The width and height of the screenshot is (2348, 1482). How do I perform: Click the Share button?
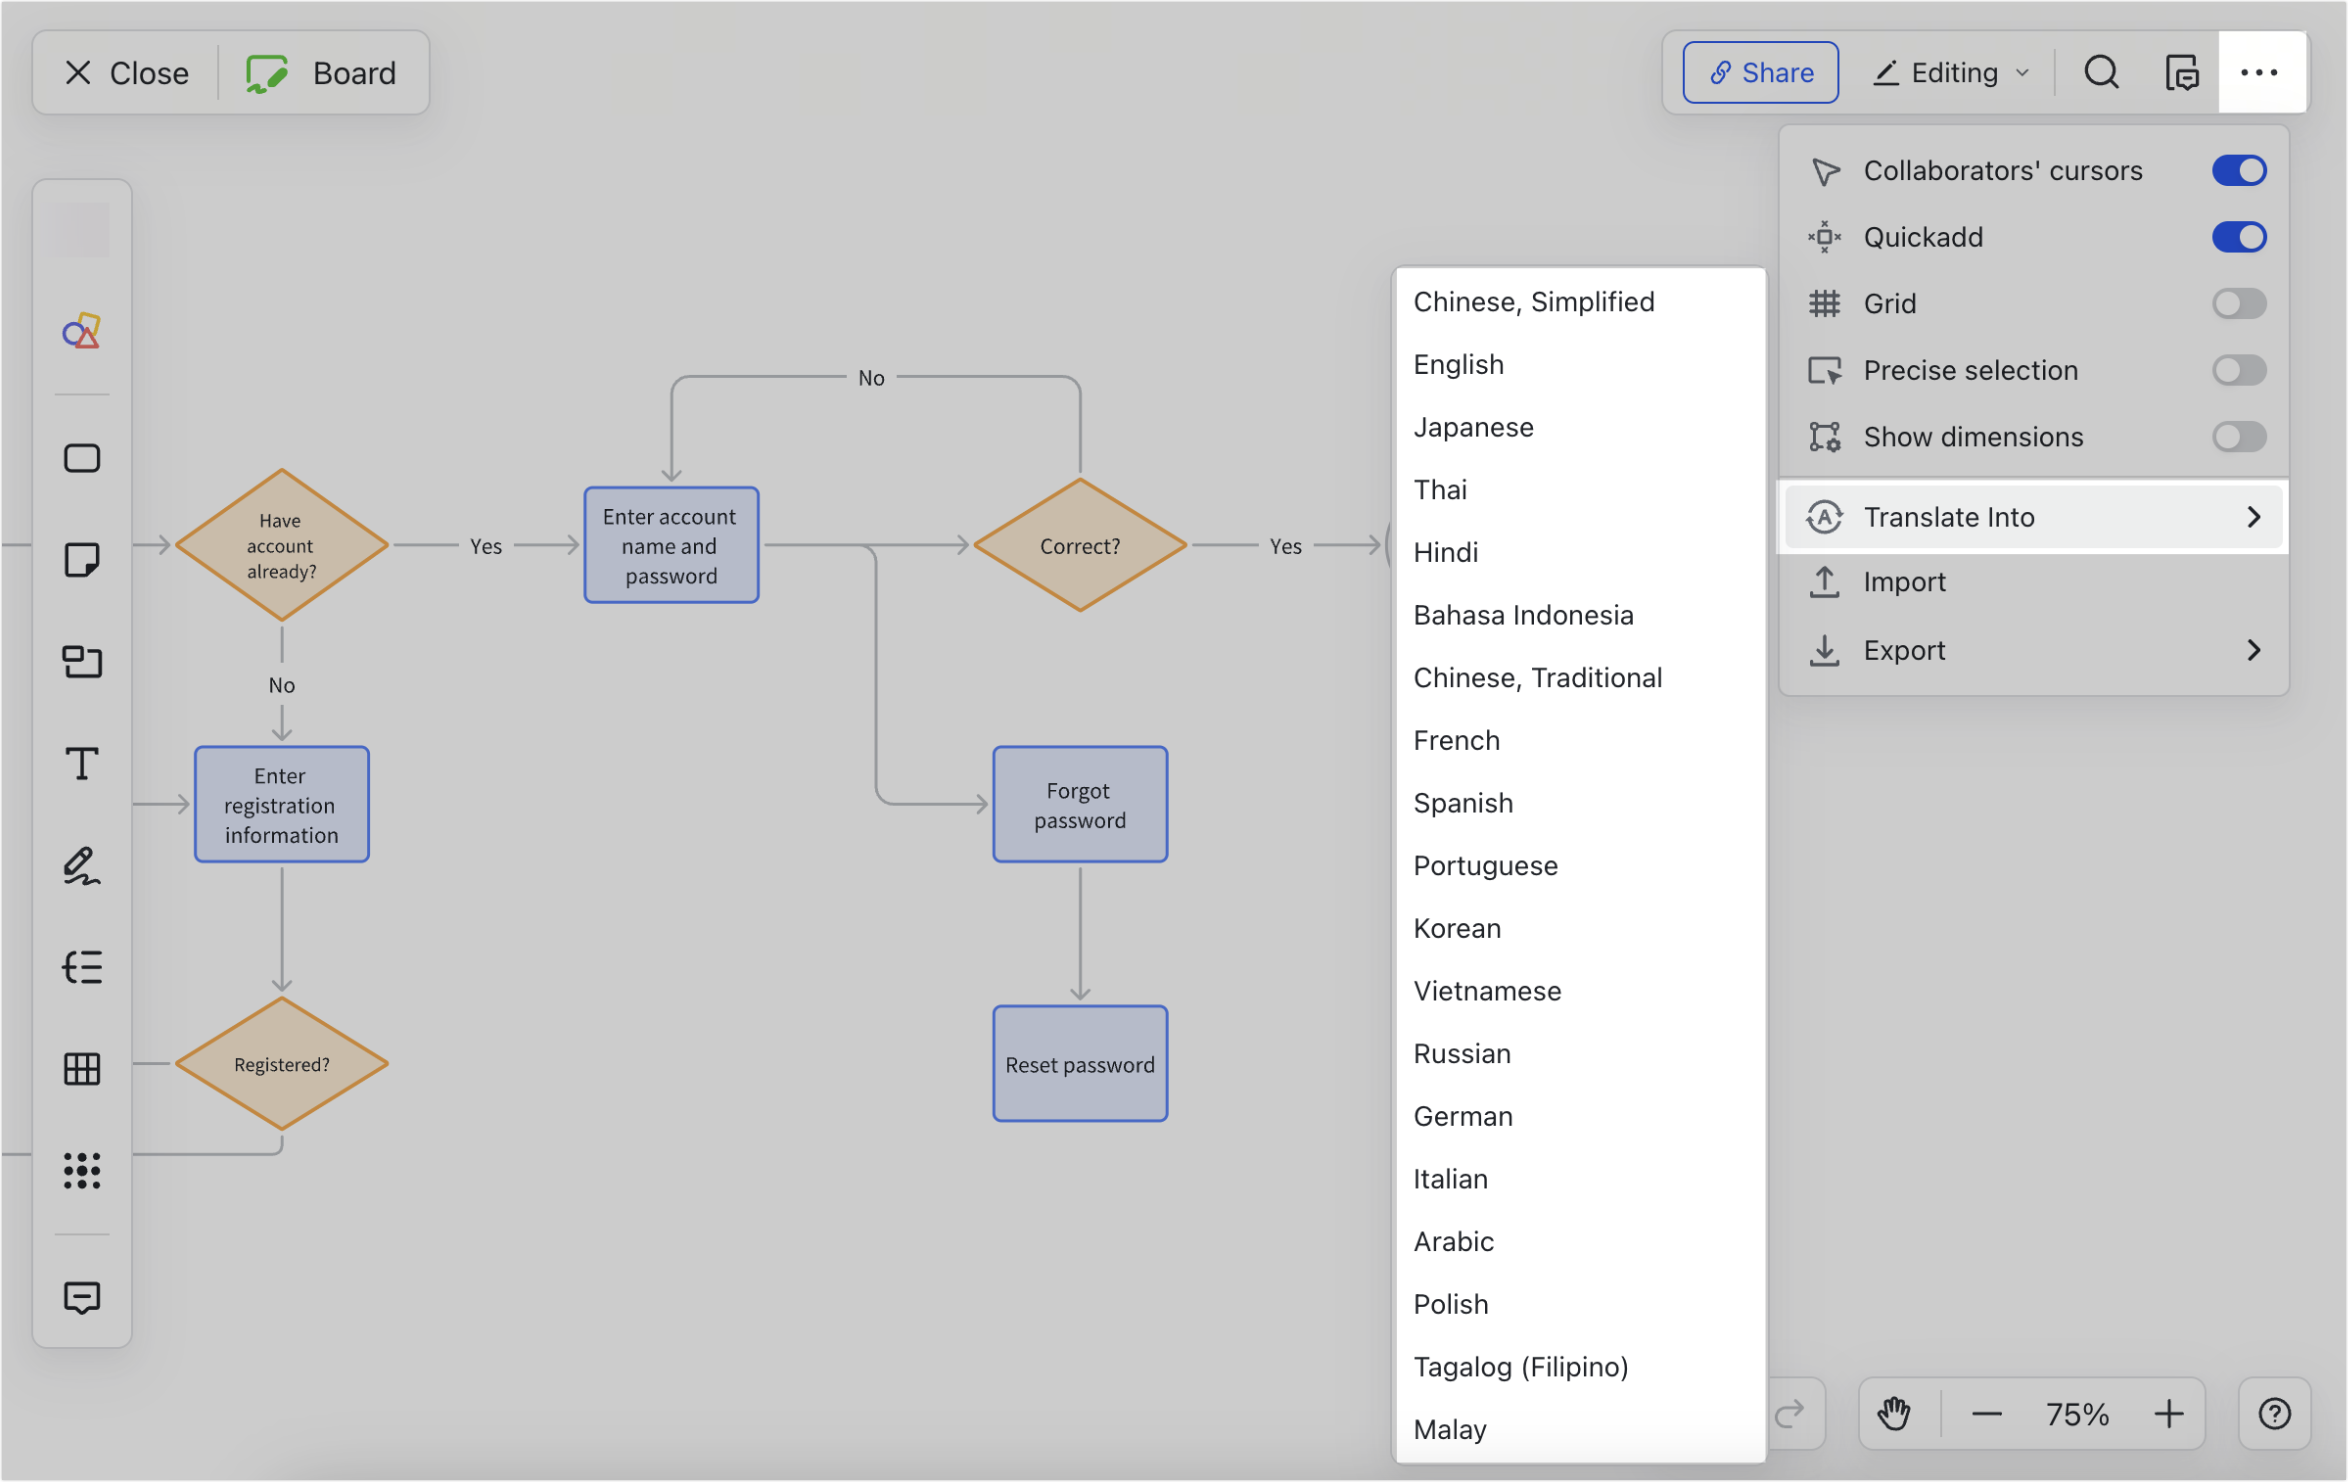tap(1760, 72)
